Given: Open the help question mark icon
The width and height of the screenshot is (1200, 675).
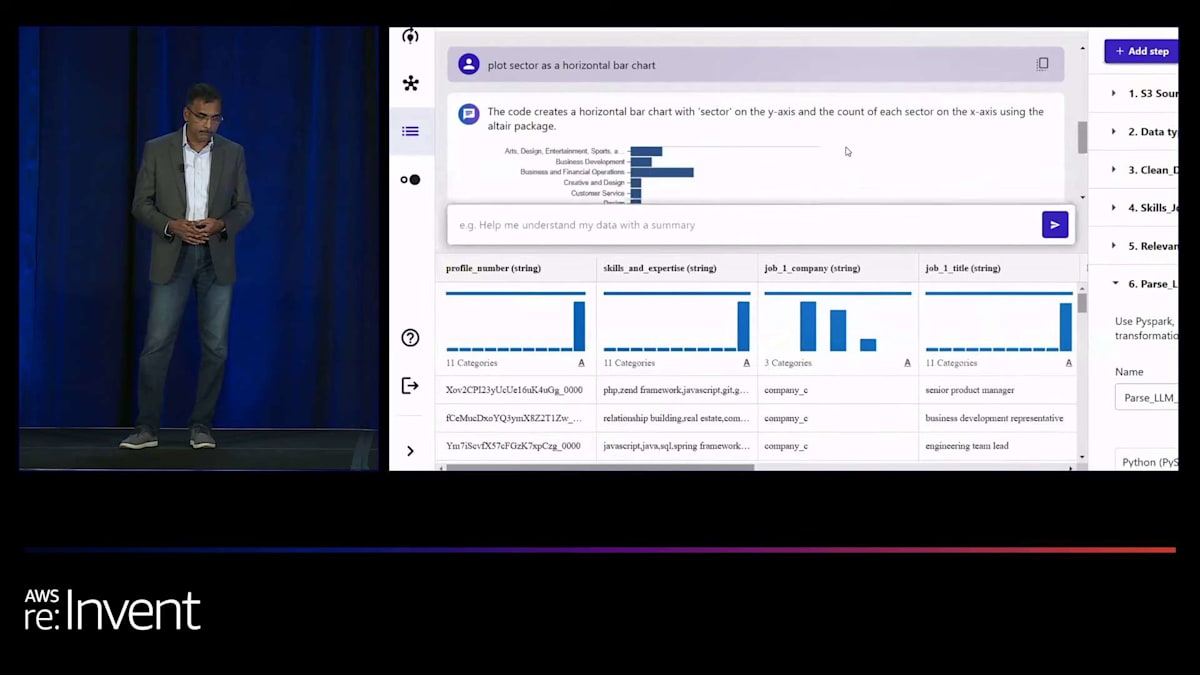Looking at the screenshot, I should pos(410,338).
